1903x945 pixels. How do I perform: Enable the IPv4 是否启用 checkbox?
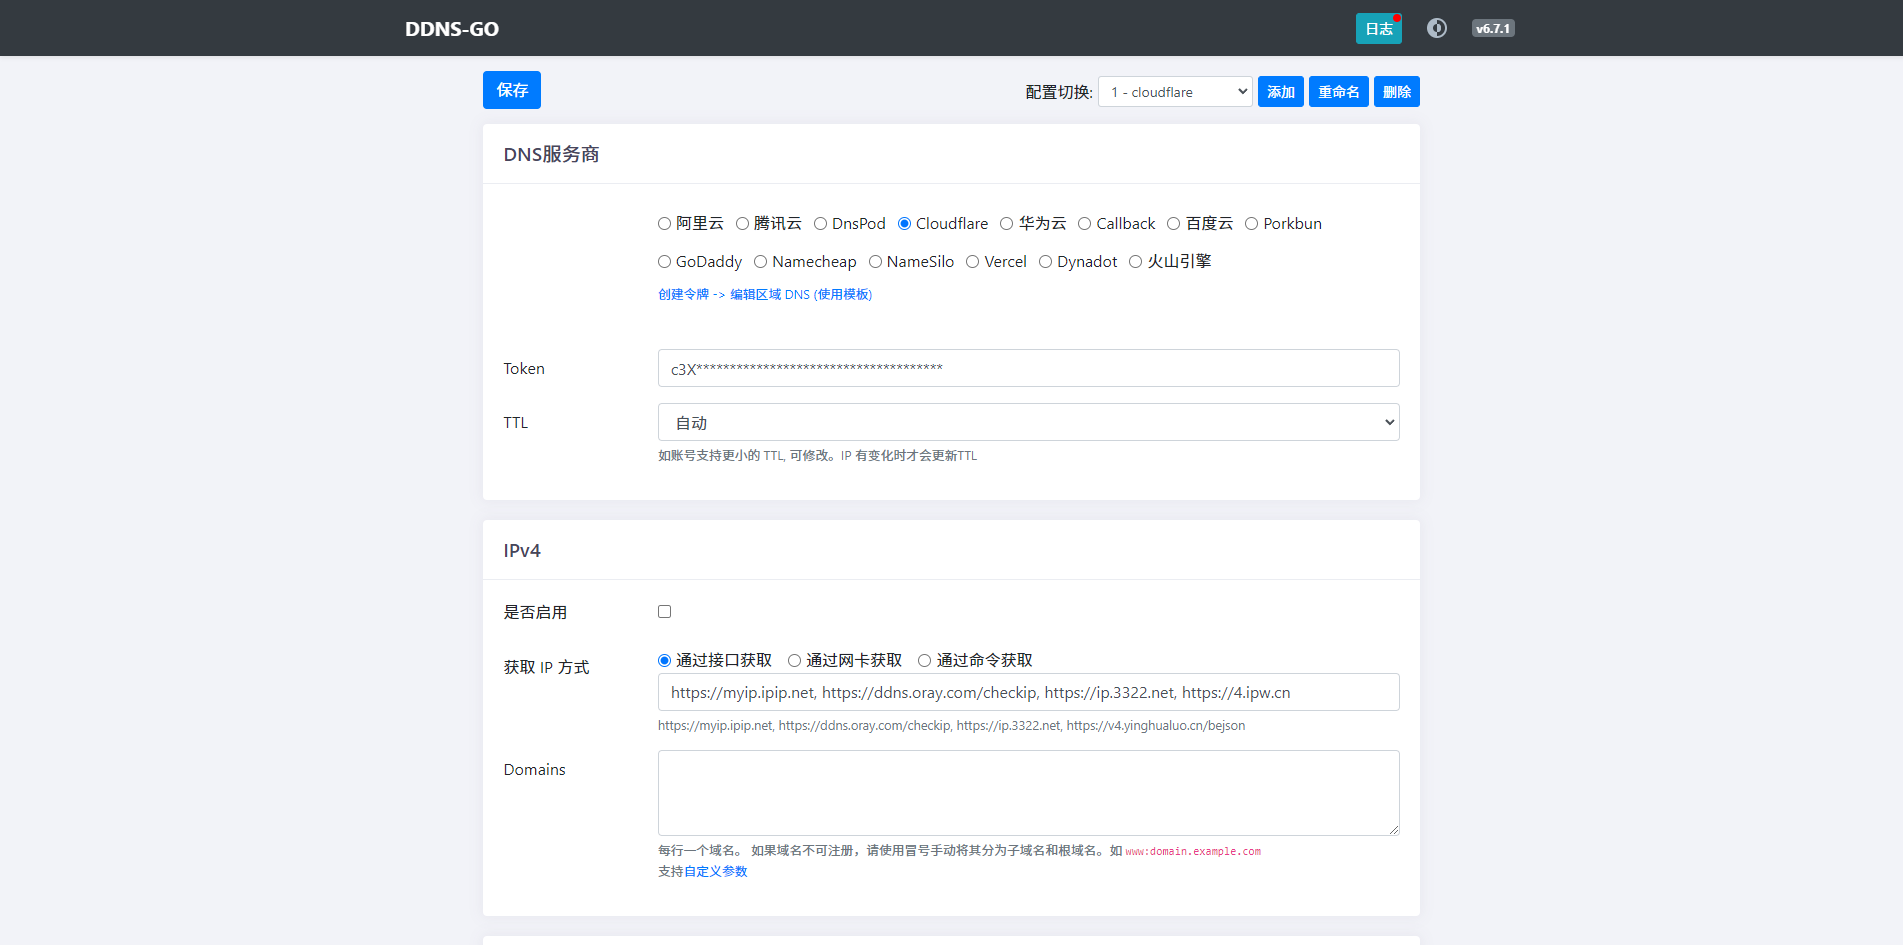click(665, 612)
